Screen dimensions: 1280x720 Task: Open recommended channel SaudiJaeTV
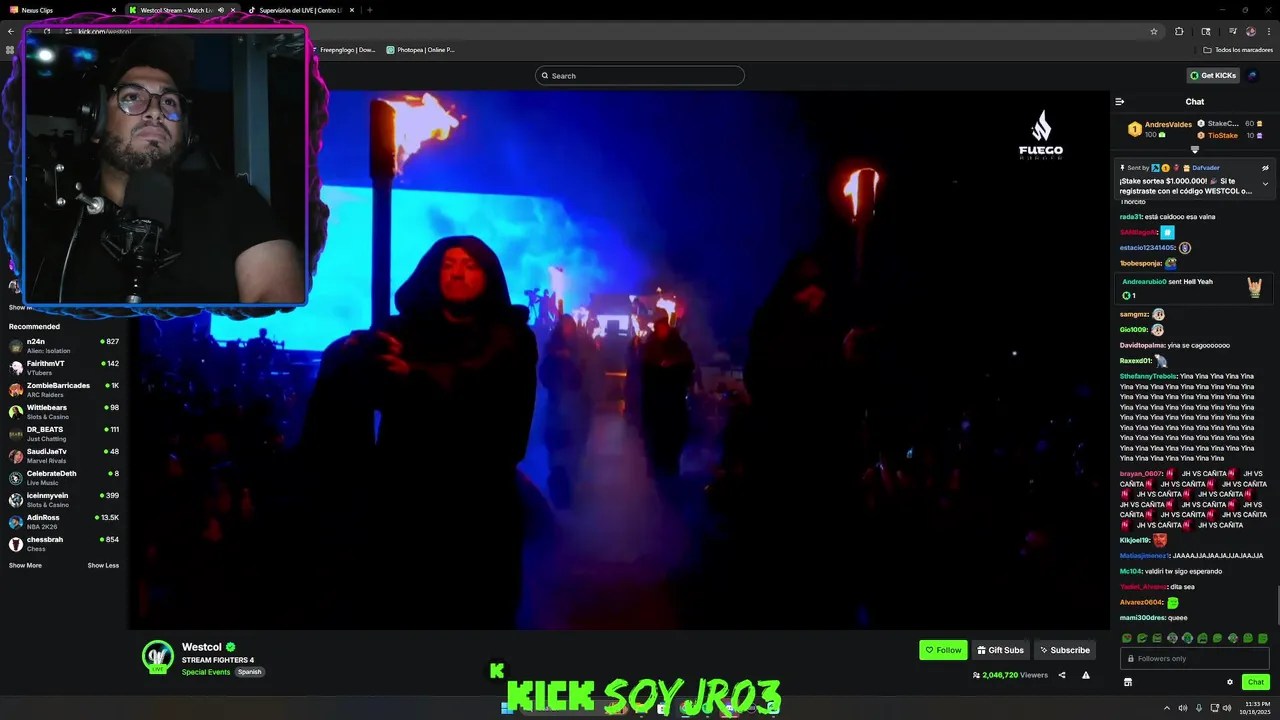point(64,456)
